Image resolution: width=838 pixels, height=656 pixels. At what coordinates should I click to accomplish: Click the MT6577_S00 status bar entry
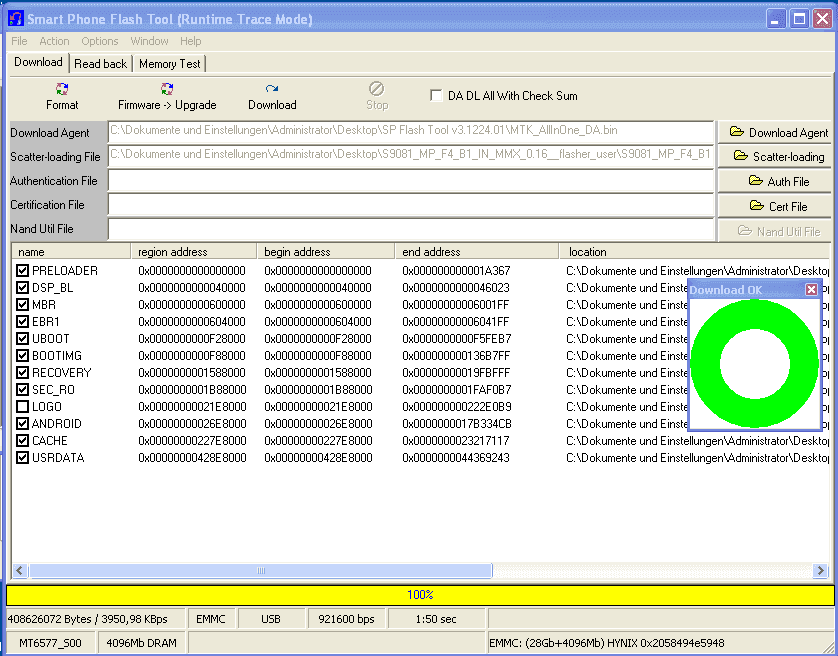click(x=50, y=643)
